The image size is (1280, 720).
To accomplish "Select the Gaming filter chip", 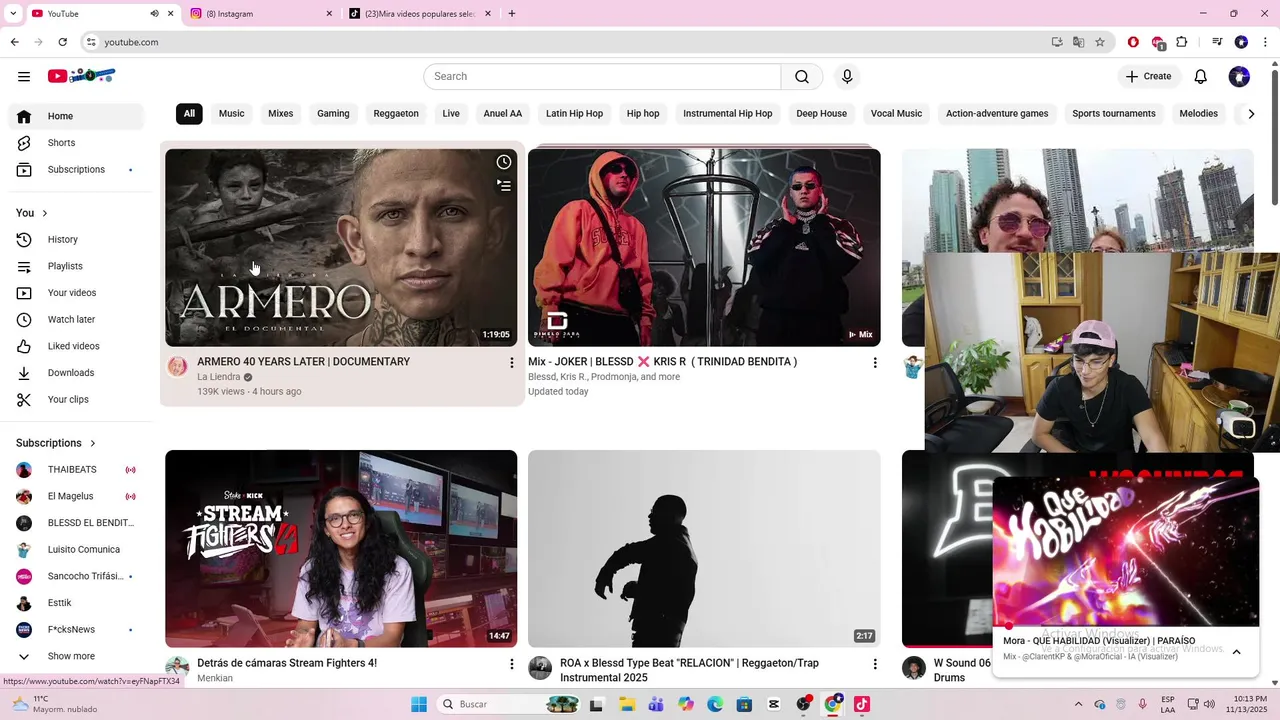I will tap(333, 114).
